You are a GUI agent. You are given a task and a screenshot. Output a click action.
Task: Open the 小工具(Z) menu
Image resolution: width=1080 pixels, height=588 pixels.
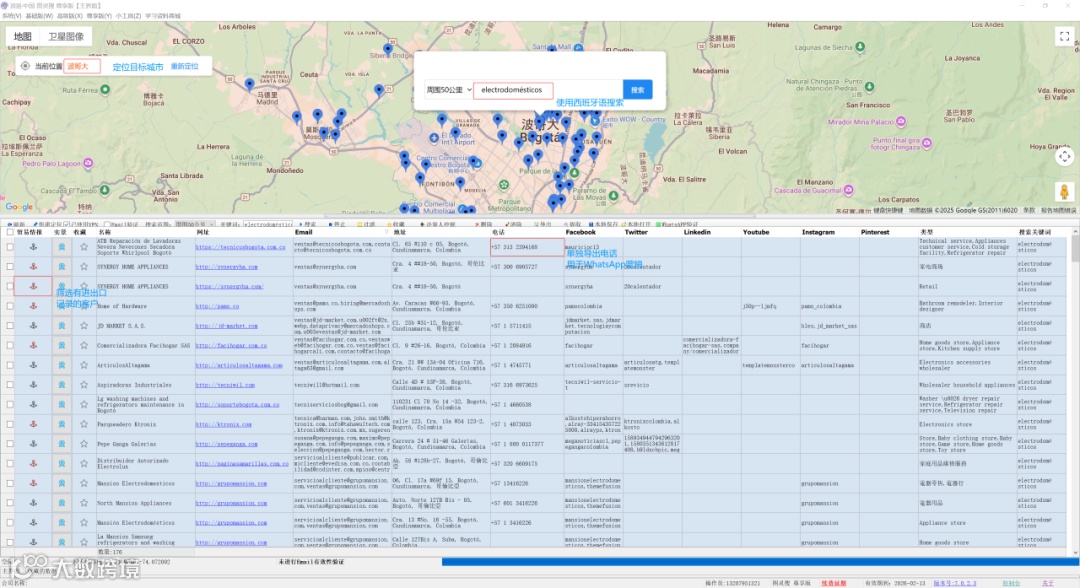(128, 15)
